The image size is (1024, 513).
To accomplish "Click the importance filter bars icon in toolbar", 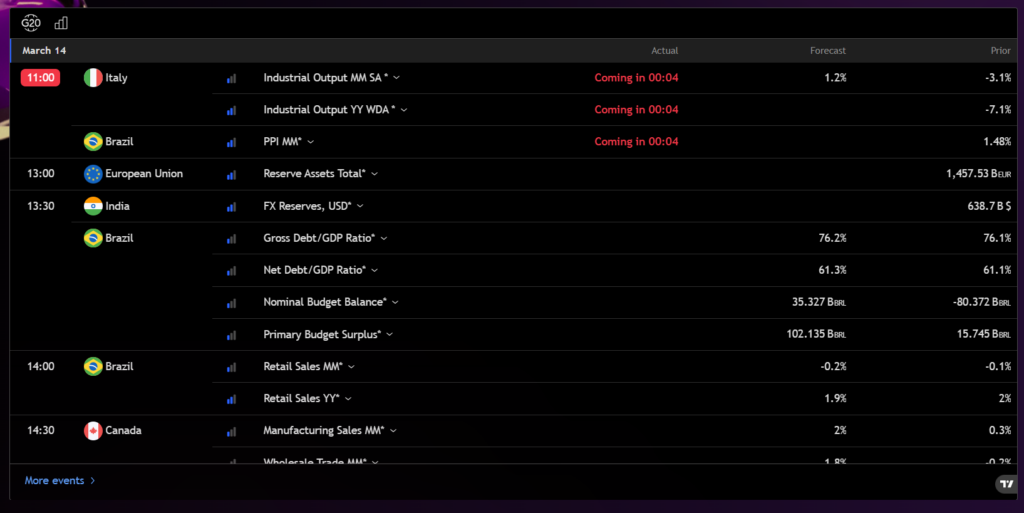I will click(x=61, y=22).
